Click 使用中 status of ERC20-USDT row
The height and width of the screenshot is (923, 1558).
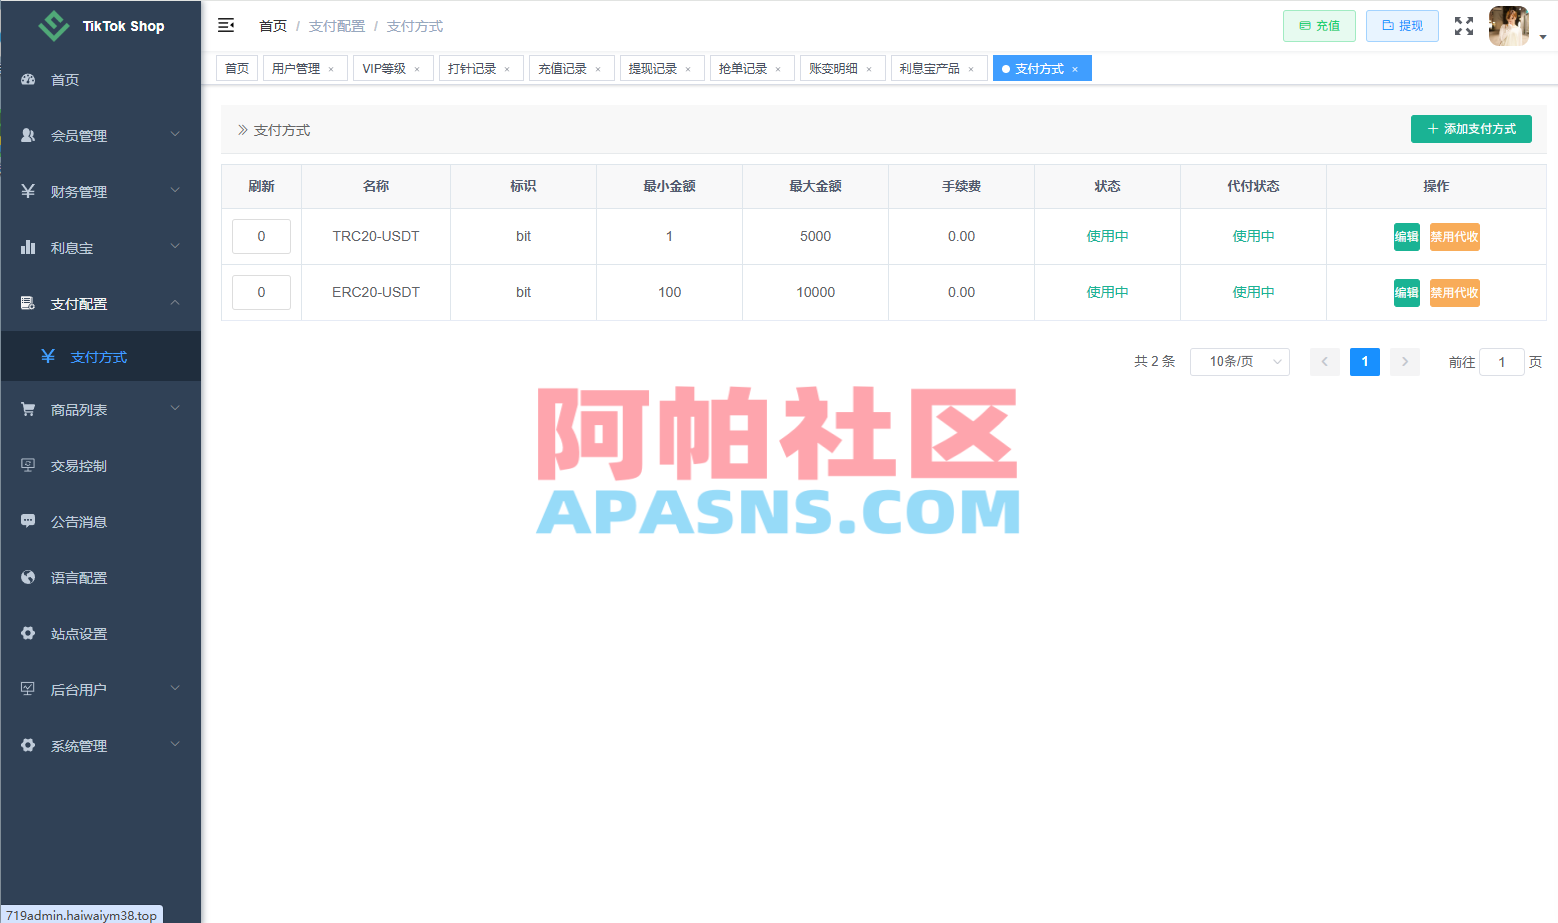click(x=1107, y=292)
